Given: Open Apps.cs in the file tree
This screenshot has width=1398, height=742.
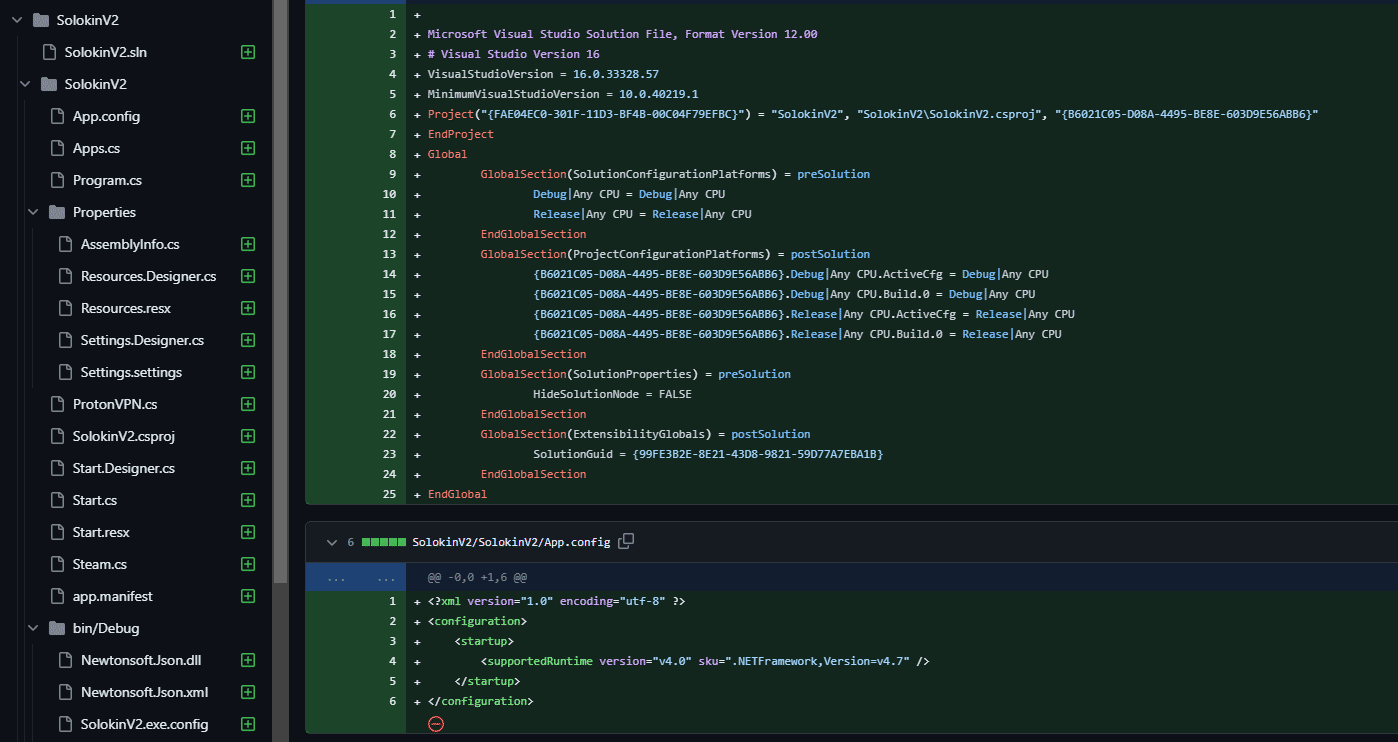Looking at the screenshot, I should (x=96, y=148).
